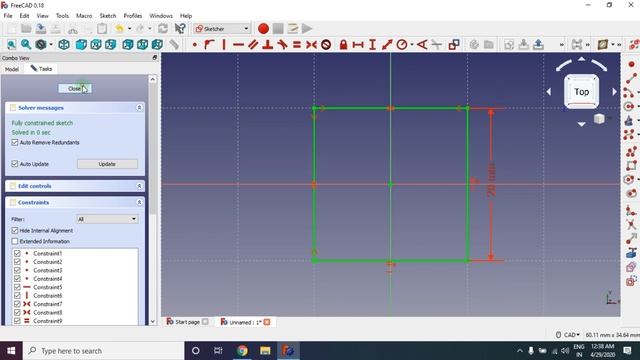640x360 pixels.
Task: Click the create line tool in right toolbar
Action: (x=631, y=78)
